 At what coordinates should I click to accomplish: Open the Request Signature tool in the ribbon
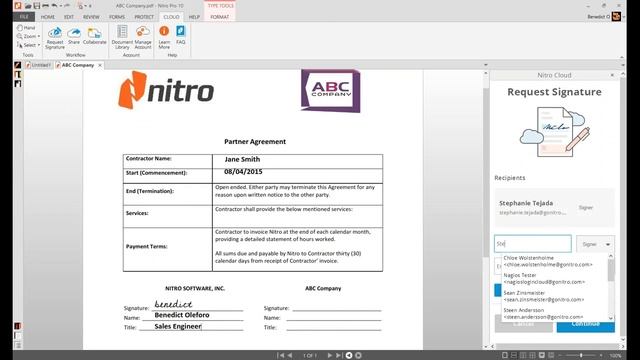coord(55,38)
